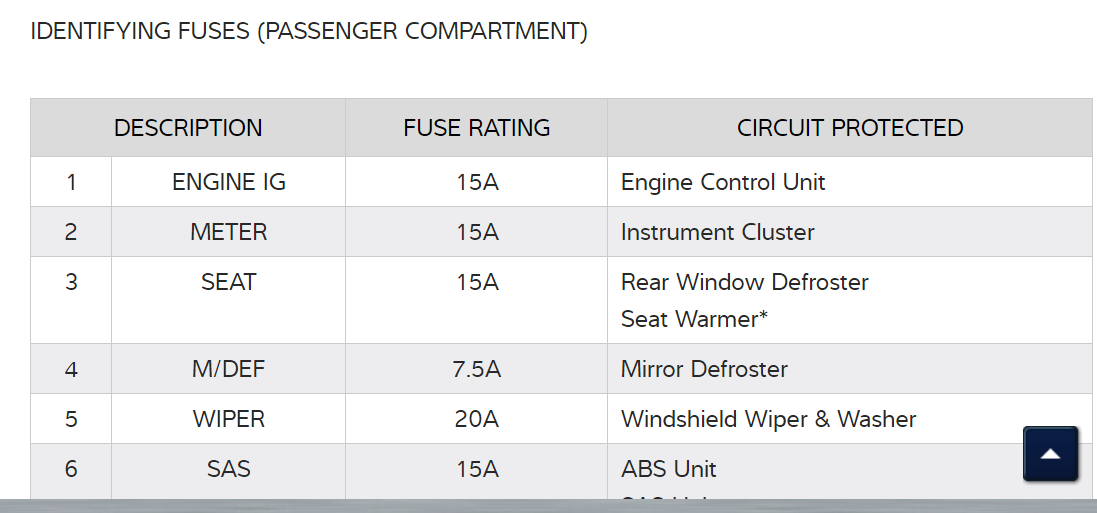Click the Identifying Fuses section heading
Image resolution: width=1097 pixels, height=513 pixels.
pyautogui.click(x=309, y=31)
